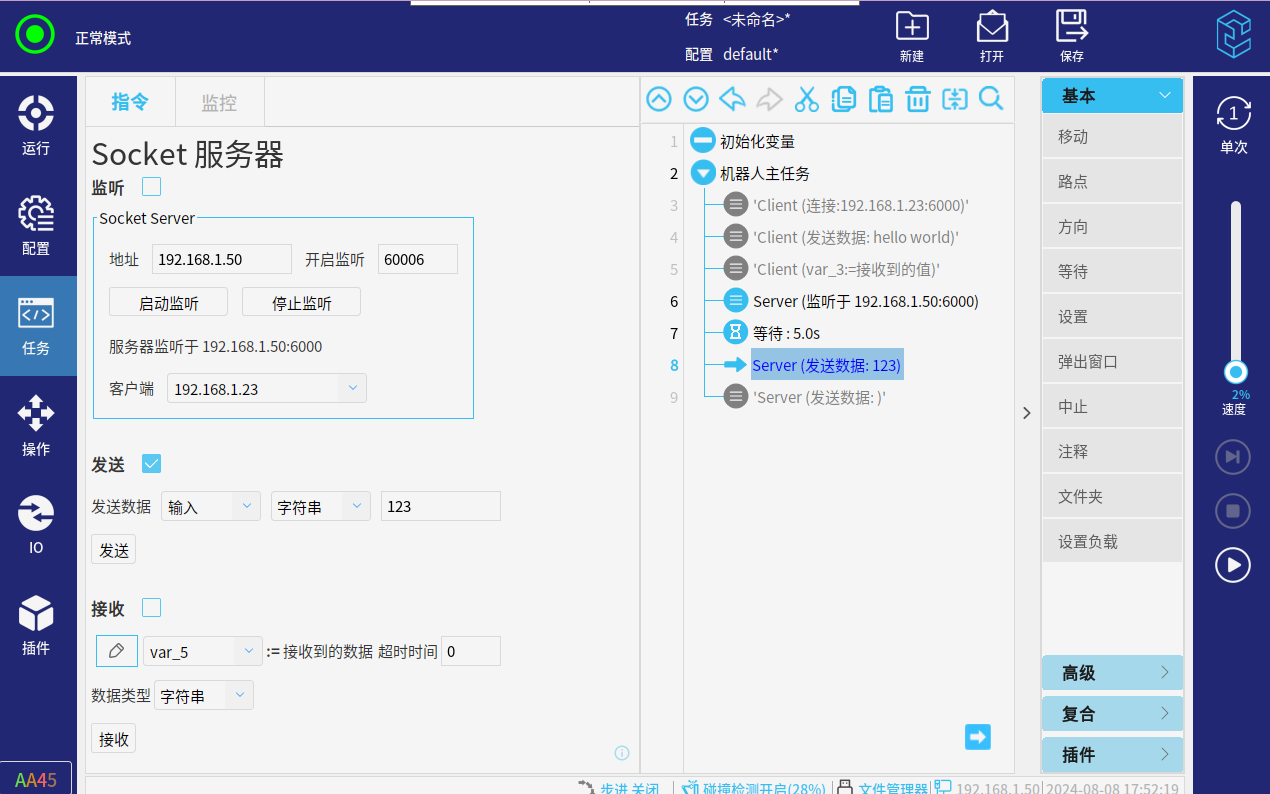Expand the 高级 command category
Viewport: 1270px width, 794px height.
[x=1112, y=673]
